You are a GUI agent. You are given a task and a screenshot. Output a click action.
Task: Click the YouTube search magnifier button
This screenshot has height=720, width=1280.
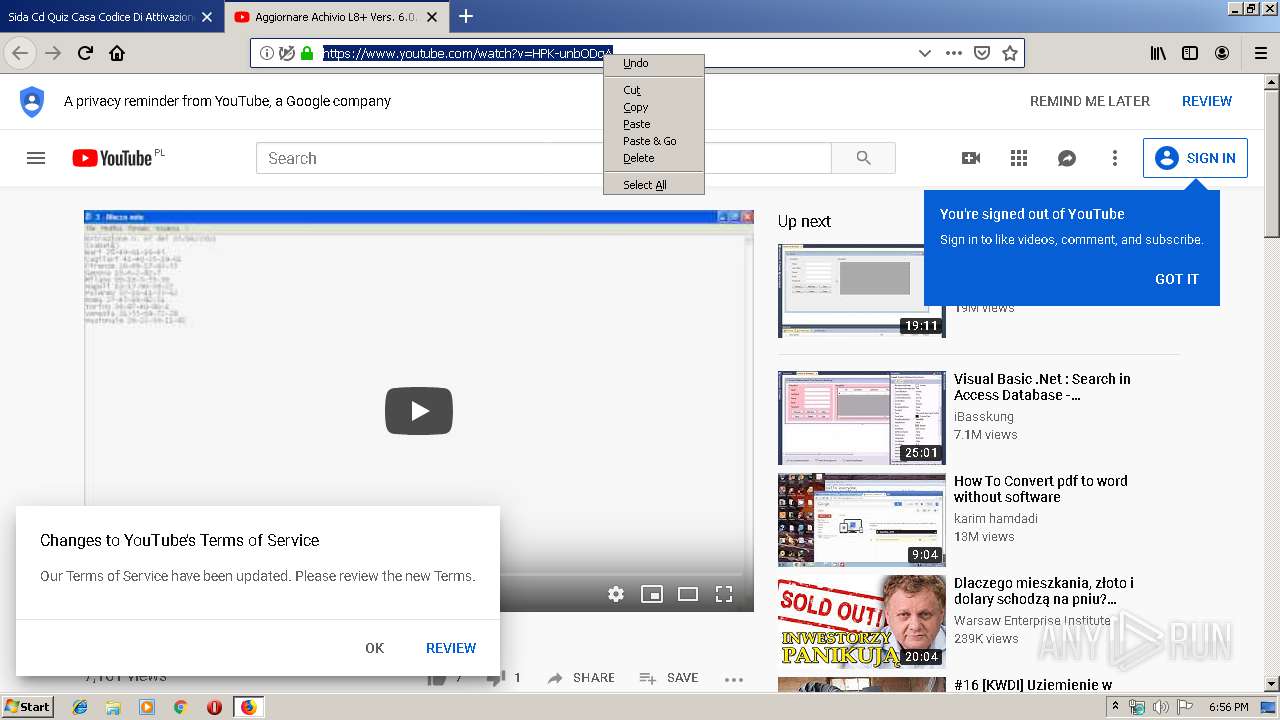pos(864,158)
